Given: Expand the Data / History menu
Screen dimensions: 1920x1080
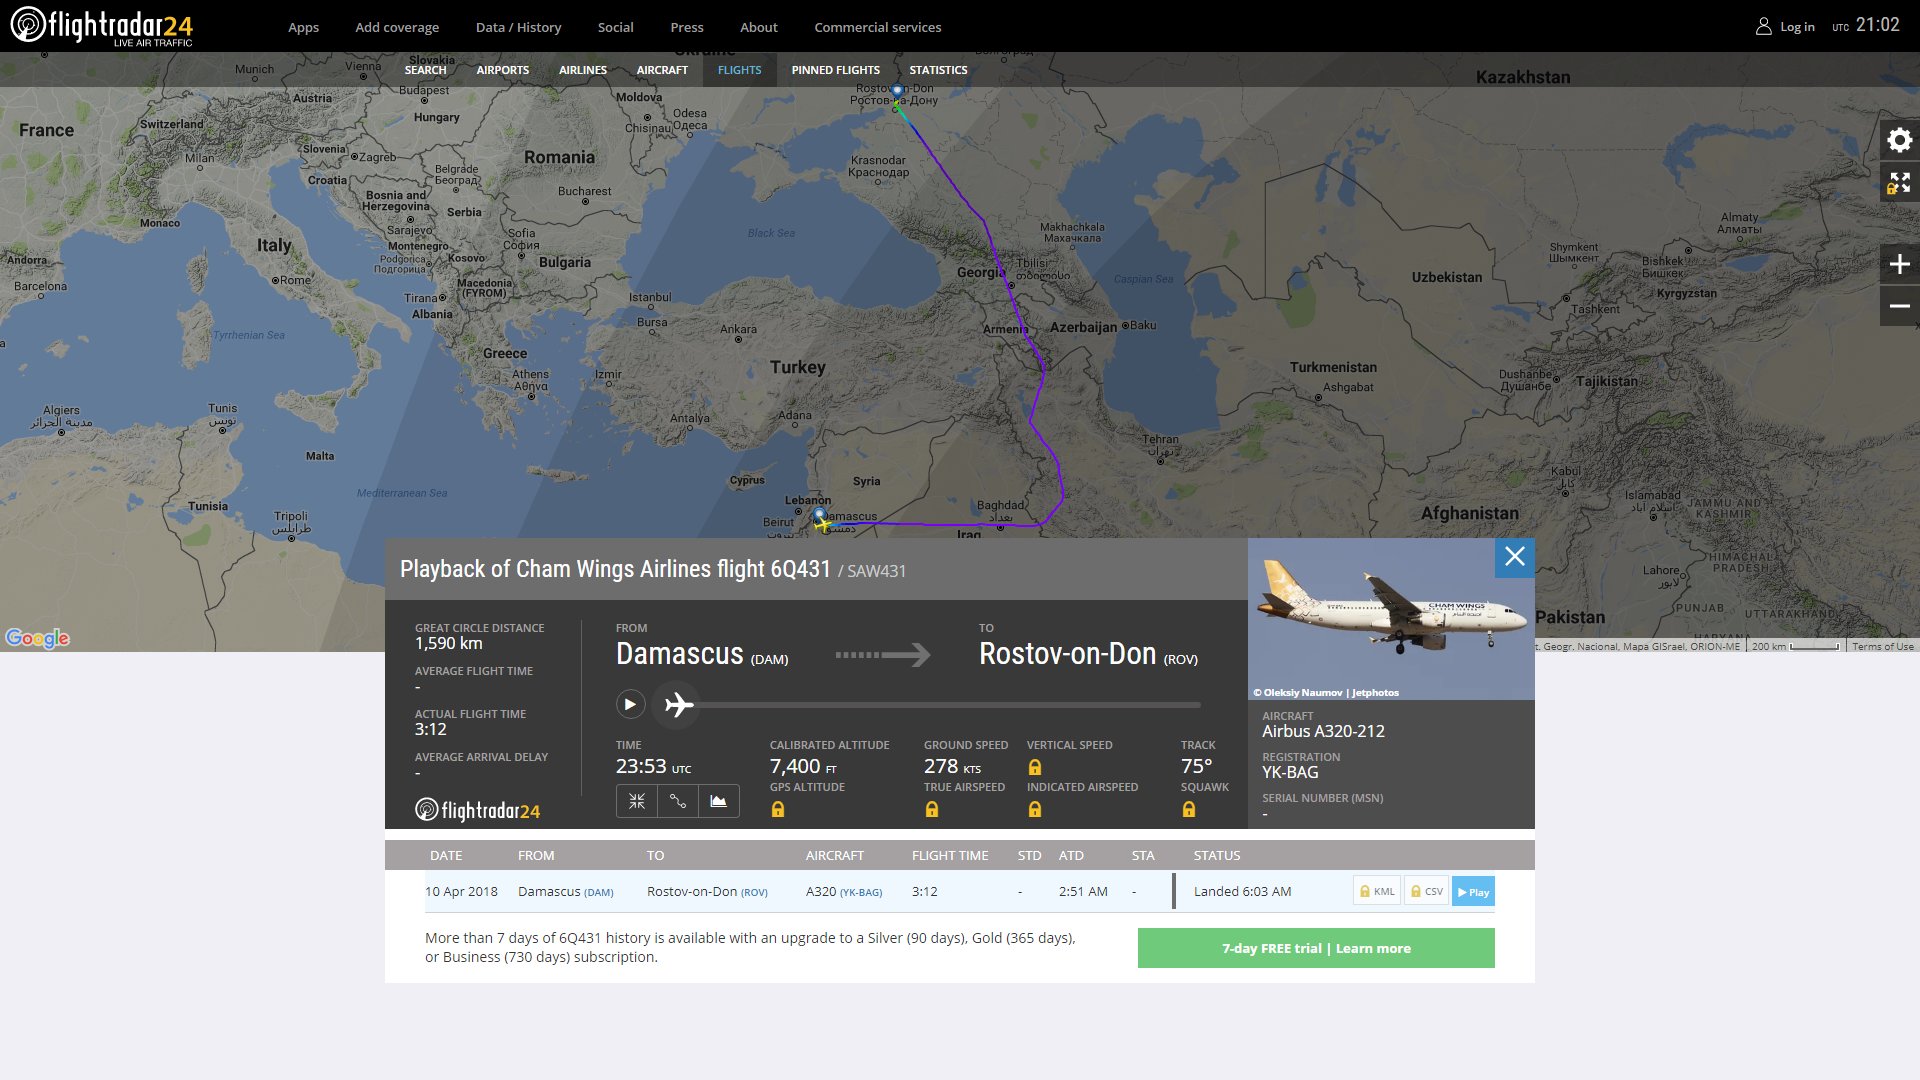Looking at the screenshot, I should [518, 27].
